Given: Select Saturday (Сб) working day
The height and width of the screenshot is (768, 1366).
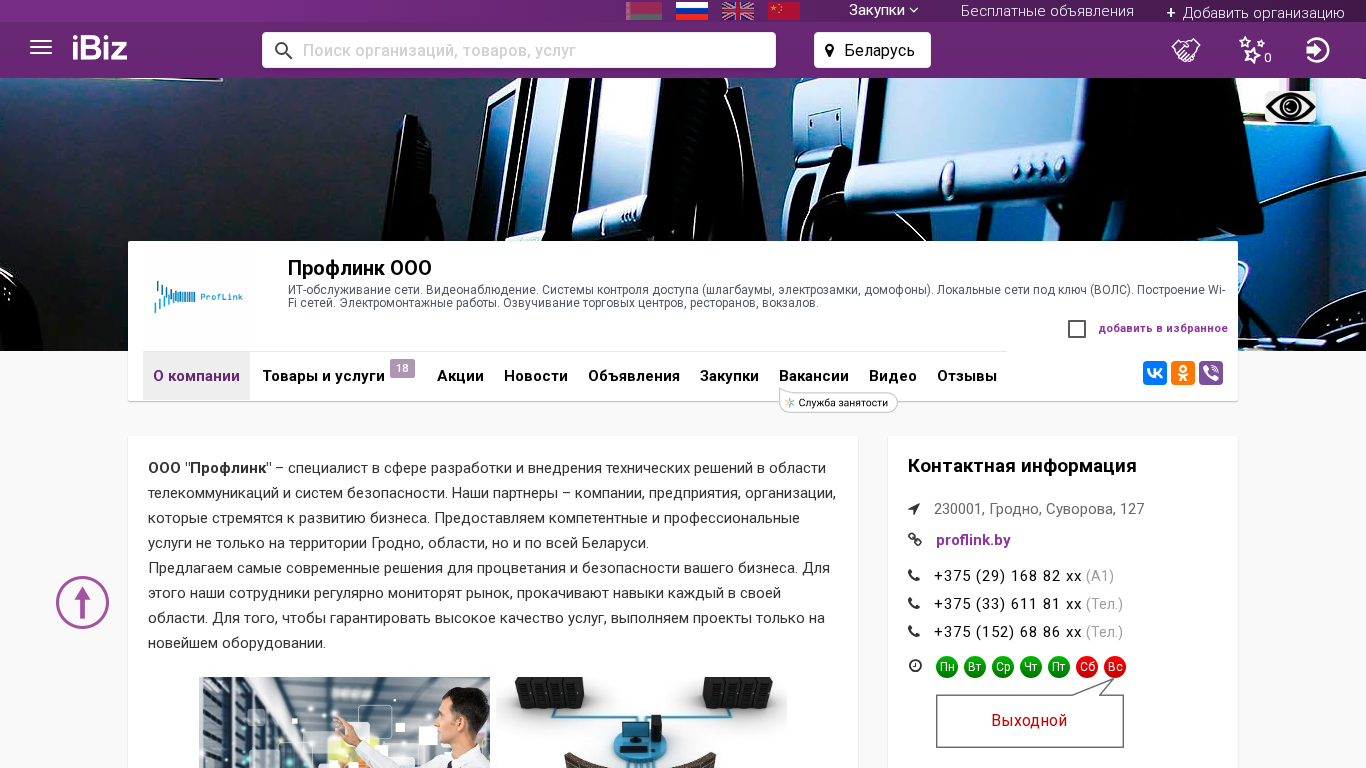Looking at the screenshot, I should click(1087, 667).
